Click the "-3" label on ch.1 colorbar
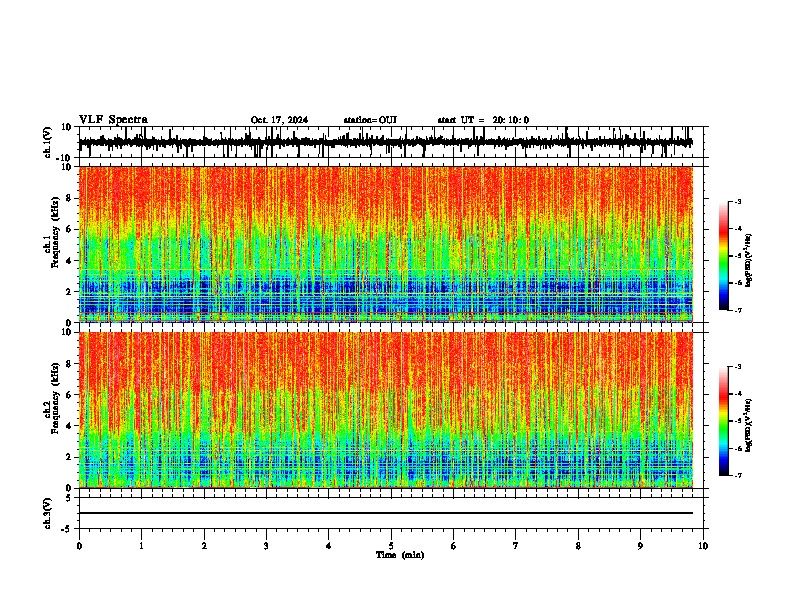The height and width of the screenshot is (612, 792). pos(737,201)
